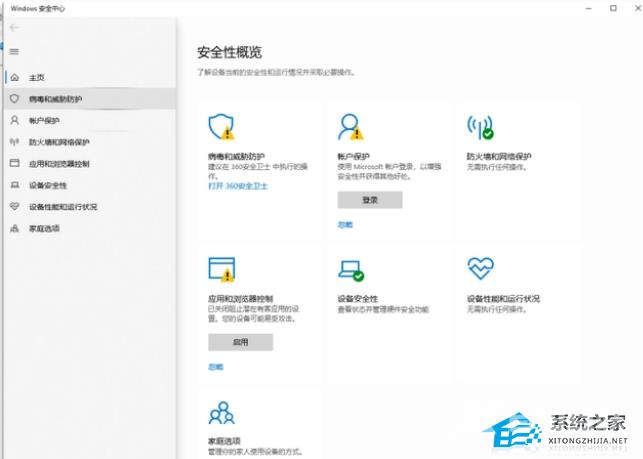This screenshot has height=459, width=643.
Task: Toggle the hamburger navigation menu
Action: tap(14, 52)
